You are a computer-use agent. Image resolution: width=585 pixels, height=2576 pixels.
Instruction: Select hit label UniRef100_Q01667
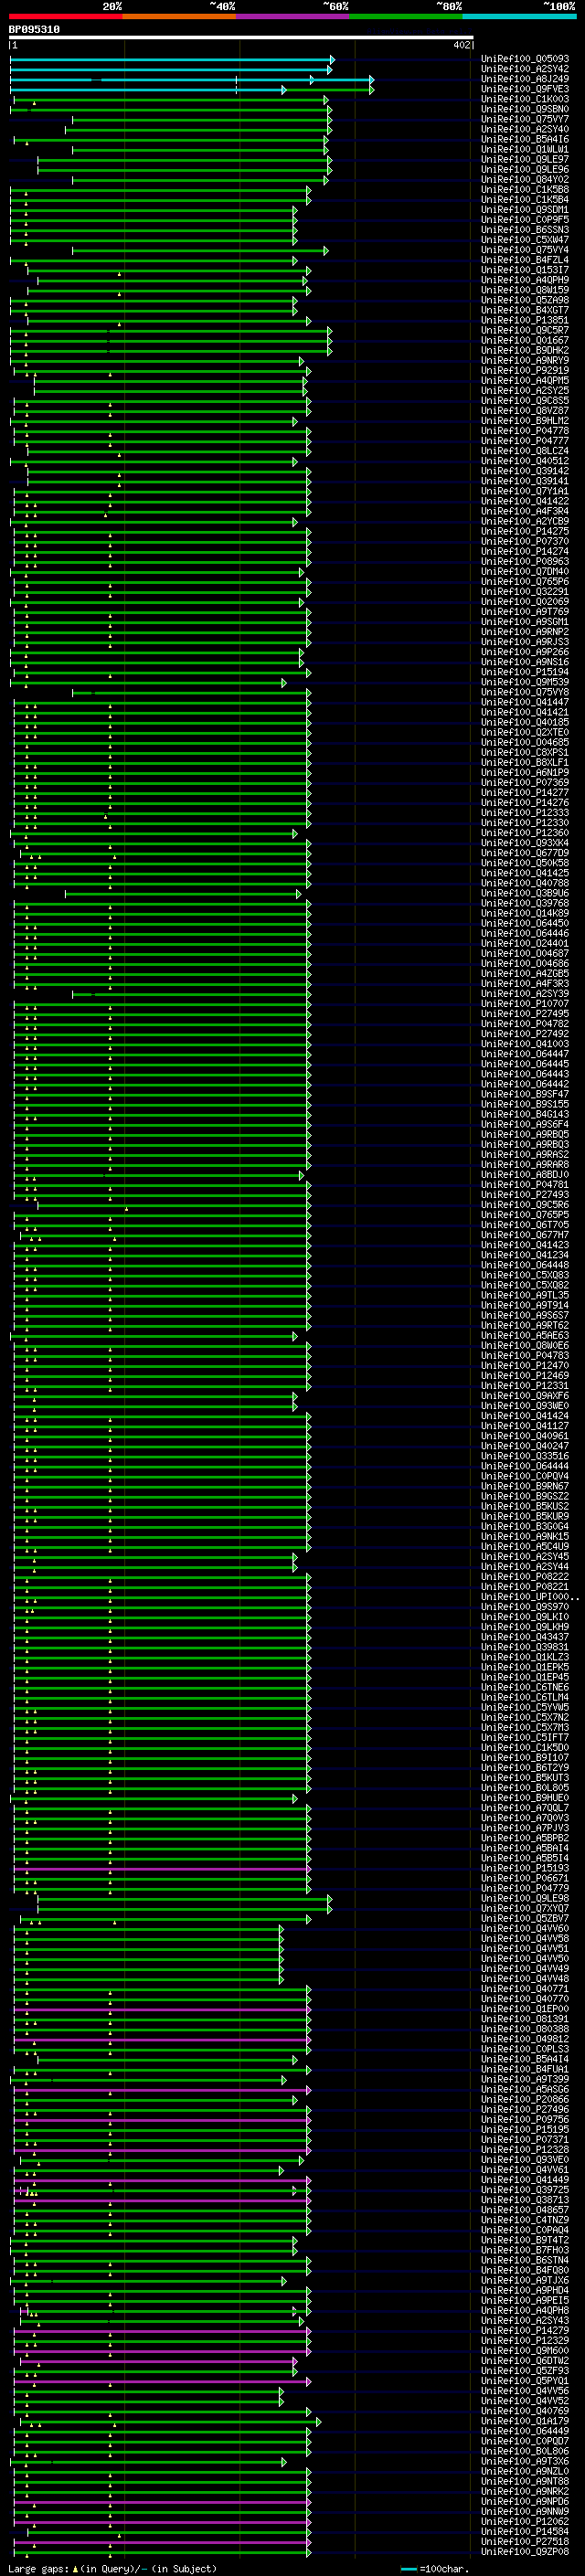click(x=525, y=340)
